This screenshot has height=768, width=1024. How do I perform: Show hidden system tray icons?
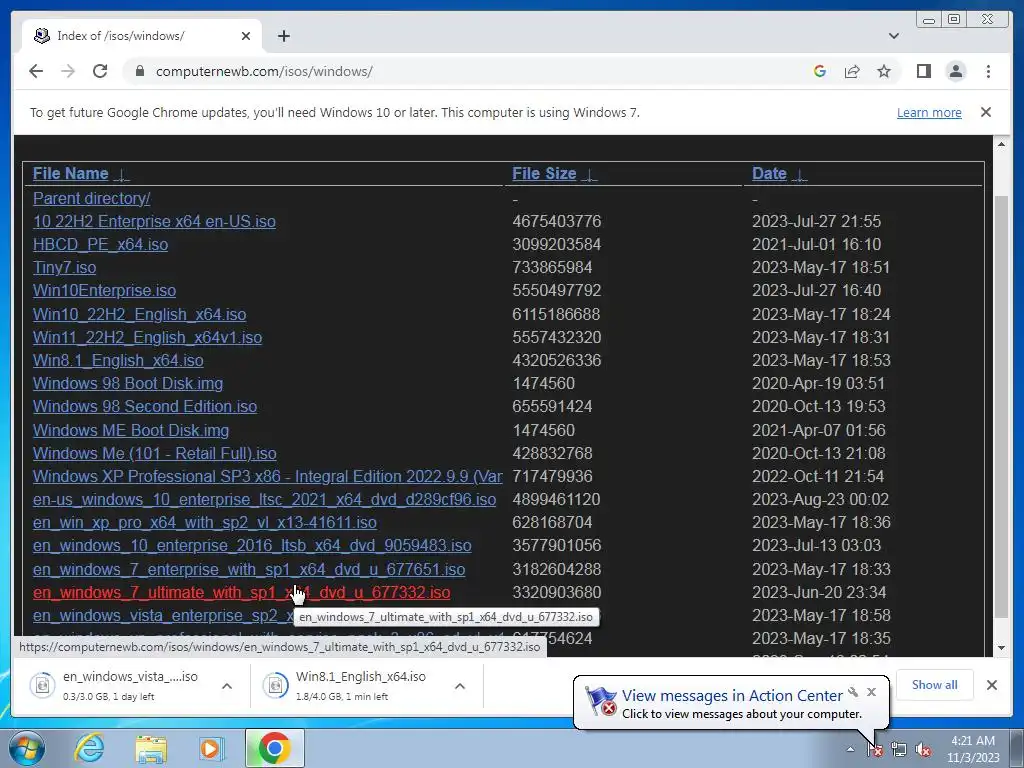850,749
